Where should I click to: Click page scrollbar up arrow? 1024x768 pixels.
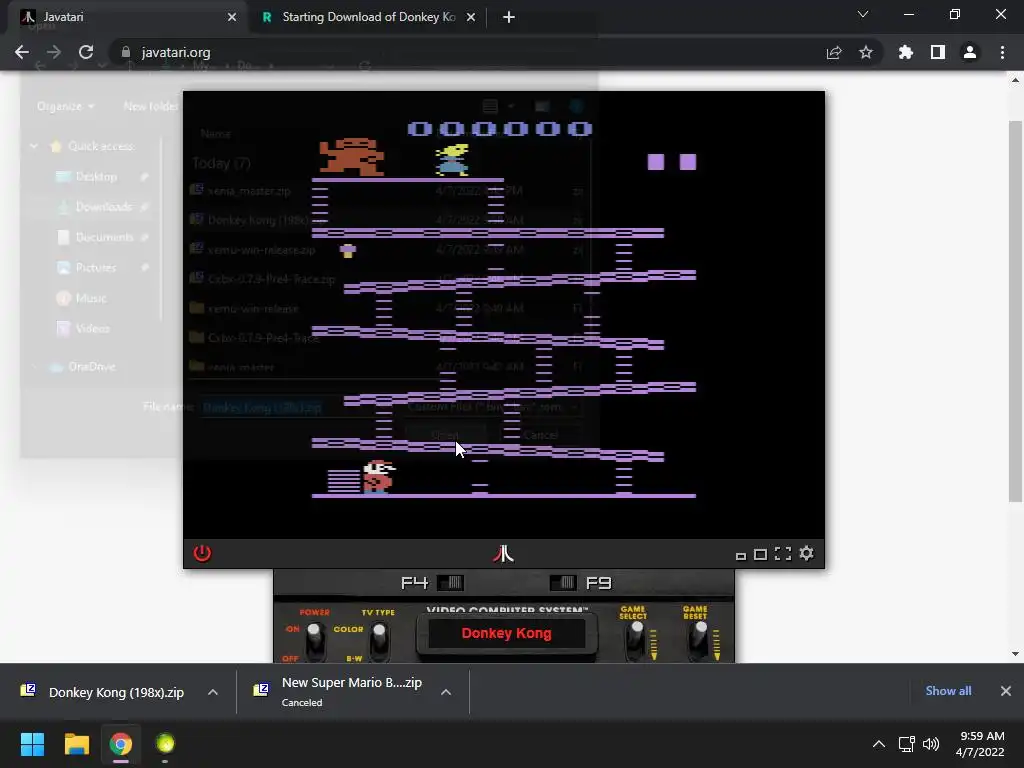(x=1015, y=80)
